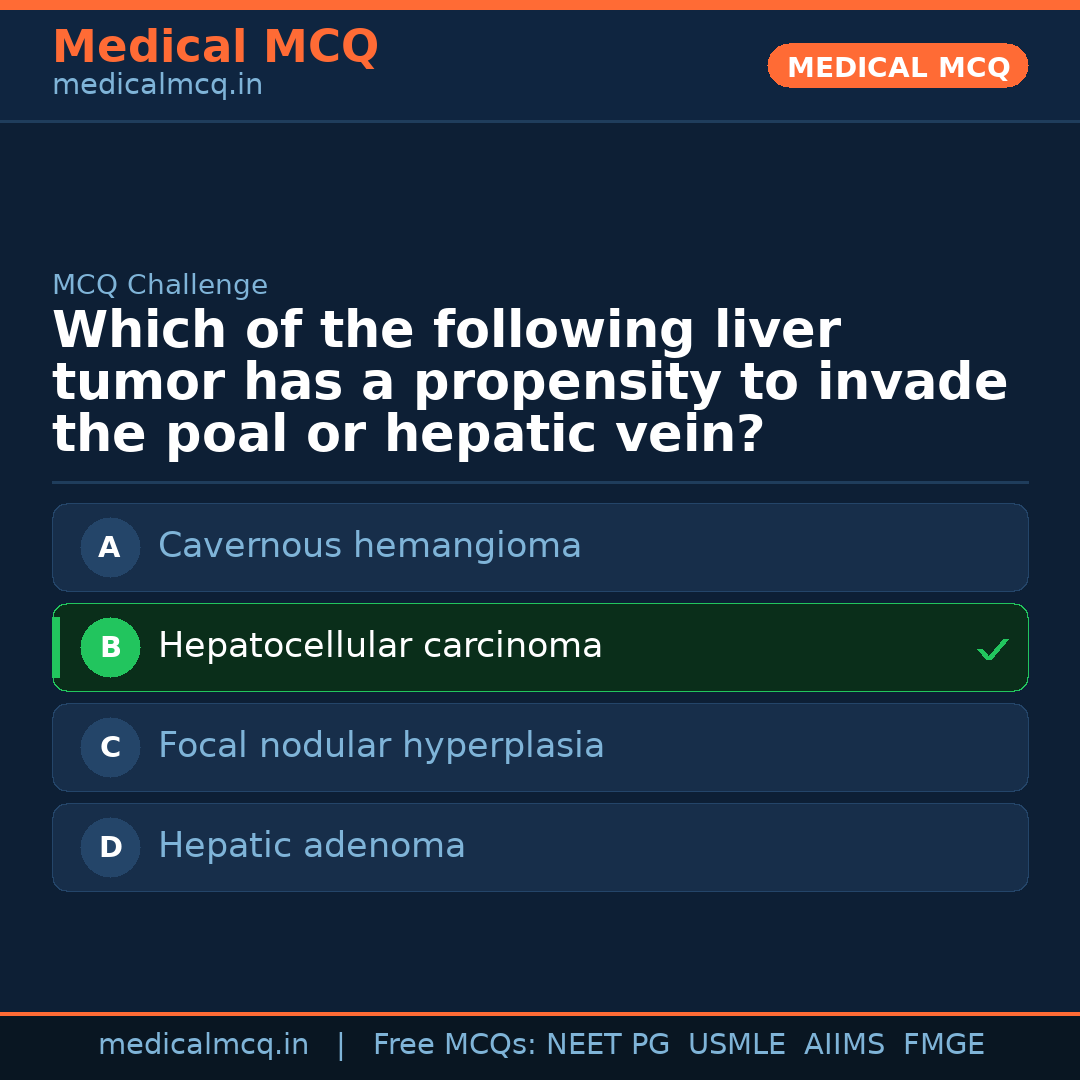
Task: Pick the Focal nodular hyperplasia answer
Action: pyautogui.click(x=381, y=746)
